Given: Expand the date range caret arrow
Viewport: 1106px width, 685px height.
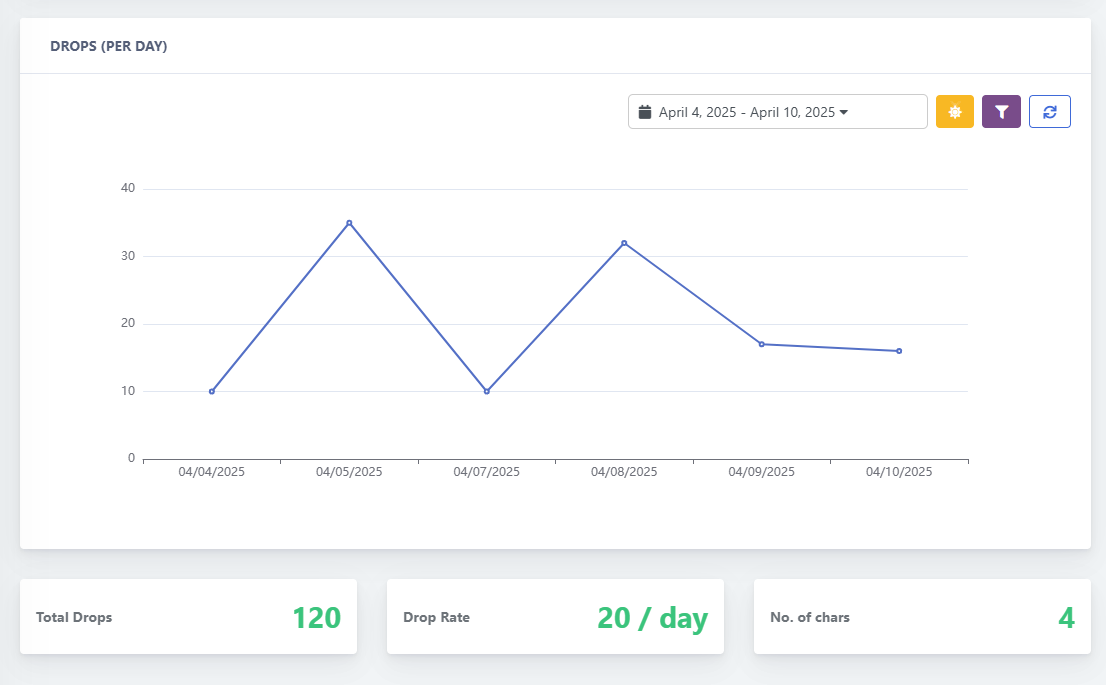Looking at the screenshot, I should click(x=844, y=113).
